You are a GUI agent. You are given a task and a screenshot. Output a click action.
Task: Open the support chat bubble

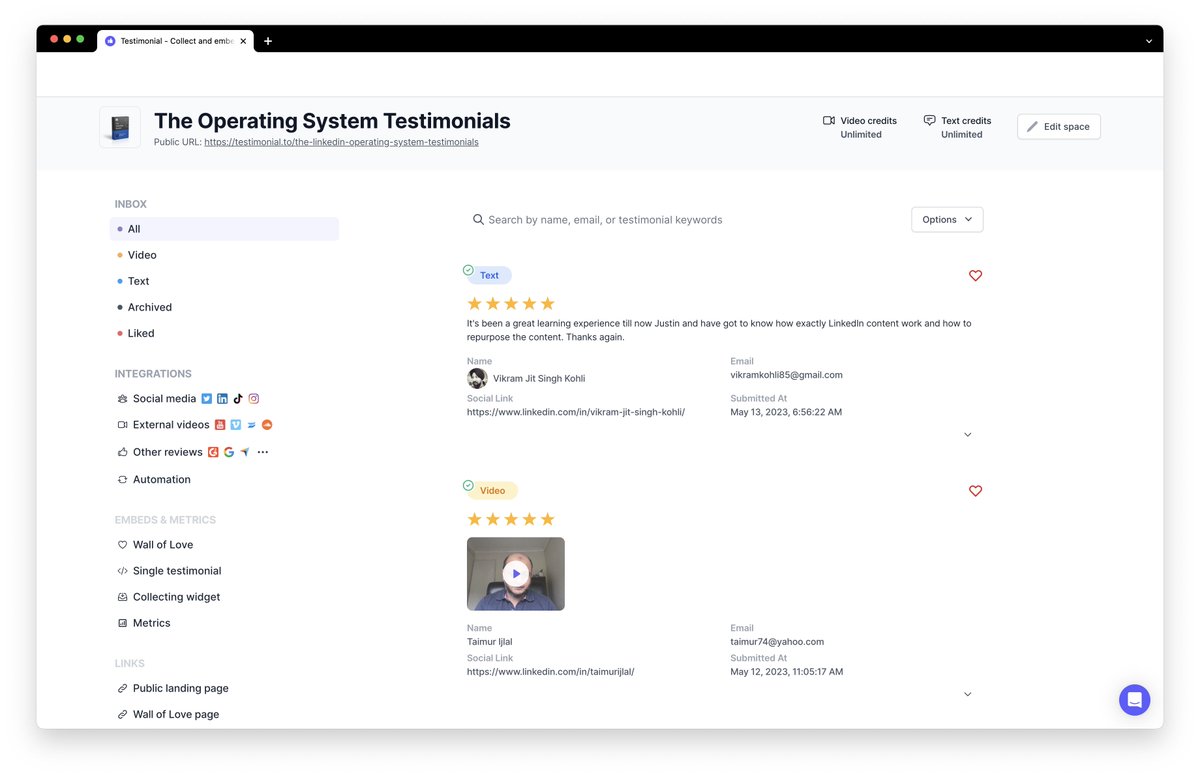click(1134, 700)
